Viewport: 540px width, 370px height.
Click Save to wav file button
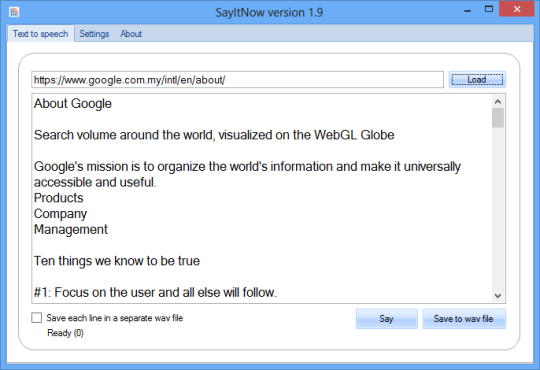click(x=464, y=319)
